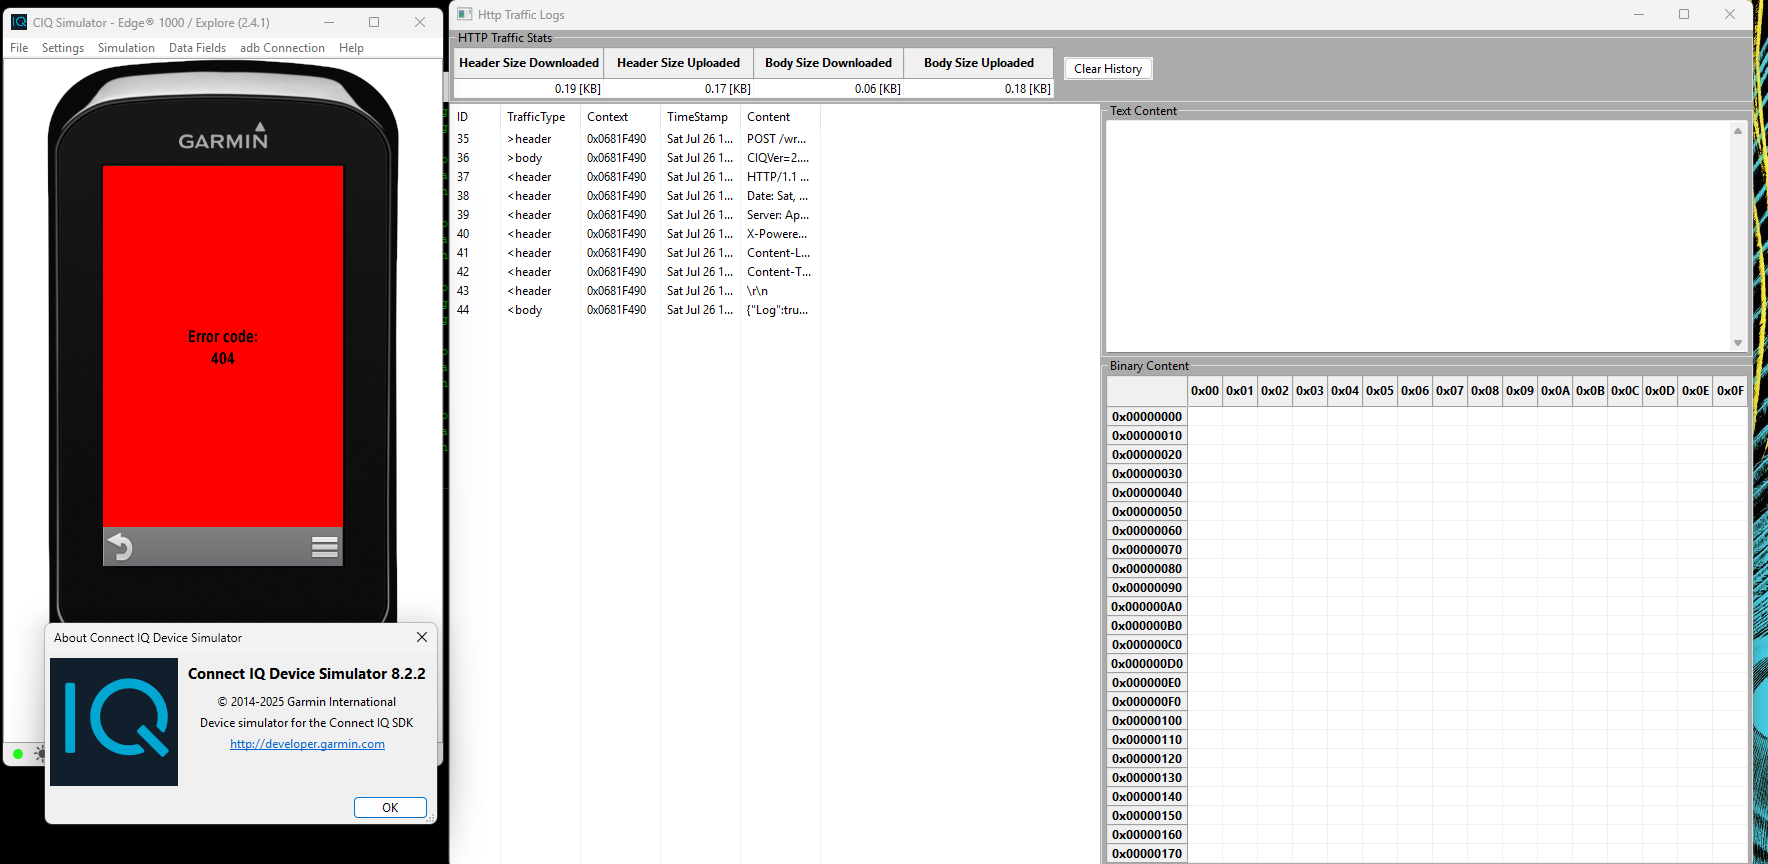Click the TimeStamp column header
The image size is (1768, 864).
[x=700, y=117]
